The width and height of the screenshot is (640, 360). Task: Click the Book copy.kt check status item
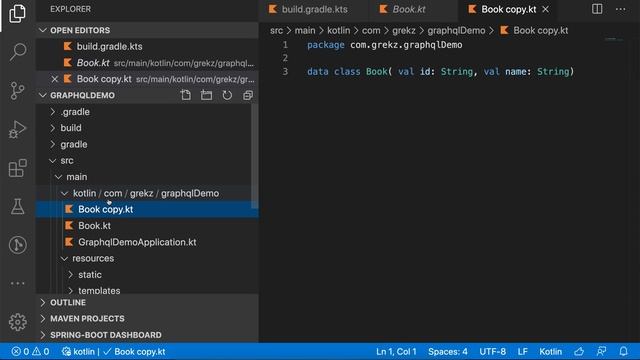[x=135, y=351]
